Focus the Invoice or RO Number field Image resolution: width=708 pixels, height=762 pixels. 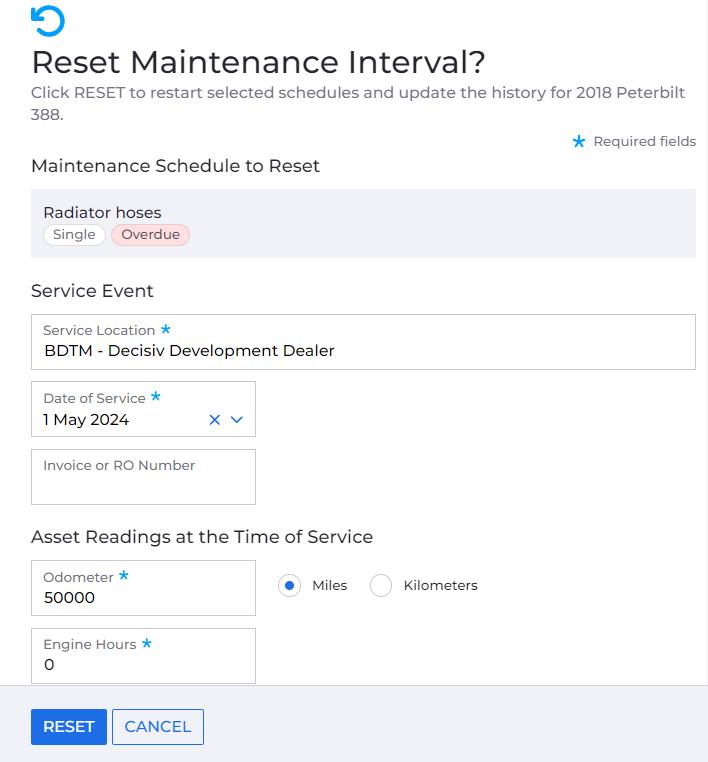(143, 486)
